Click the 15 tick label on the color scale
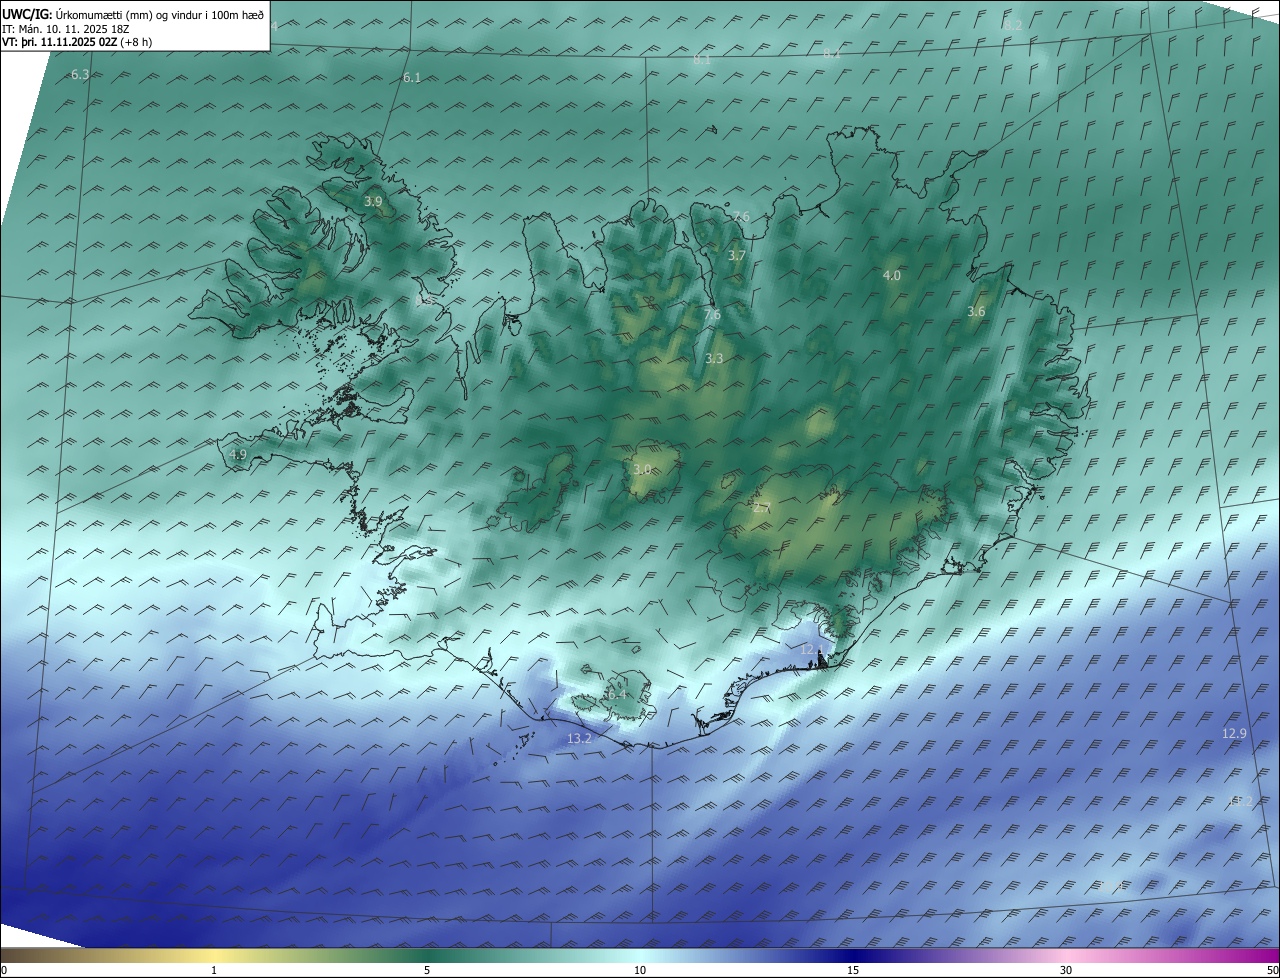The width and height of the screenshot is (1280, 978). click(x=853, y=971)
